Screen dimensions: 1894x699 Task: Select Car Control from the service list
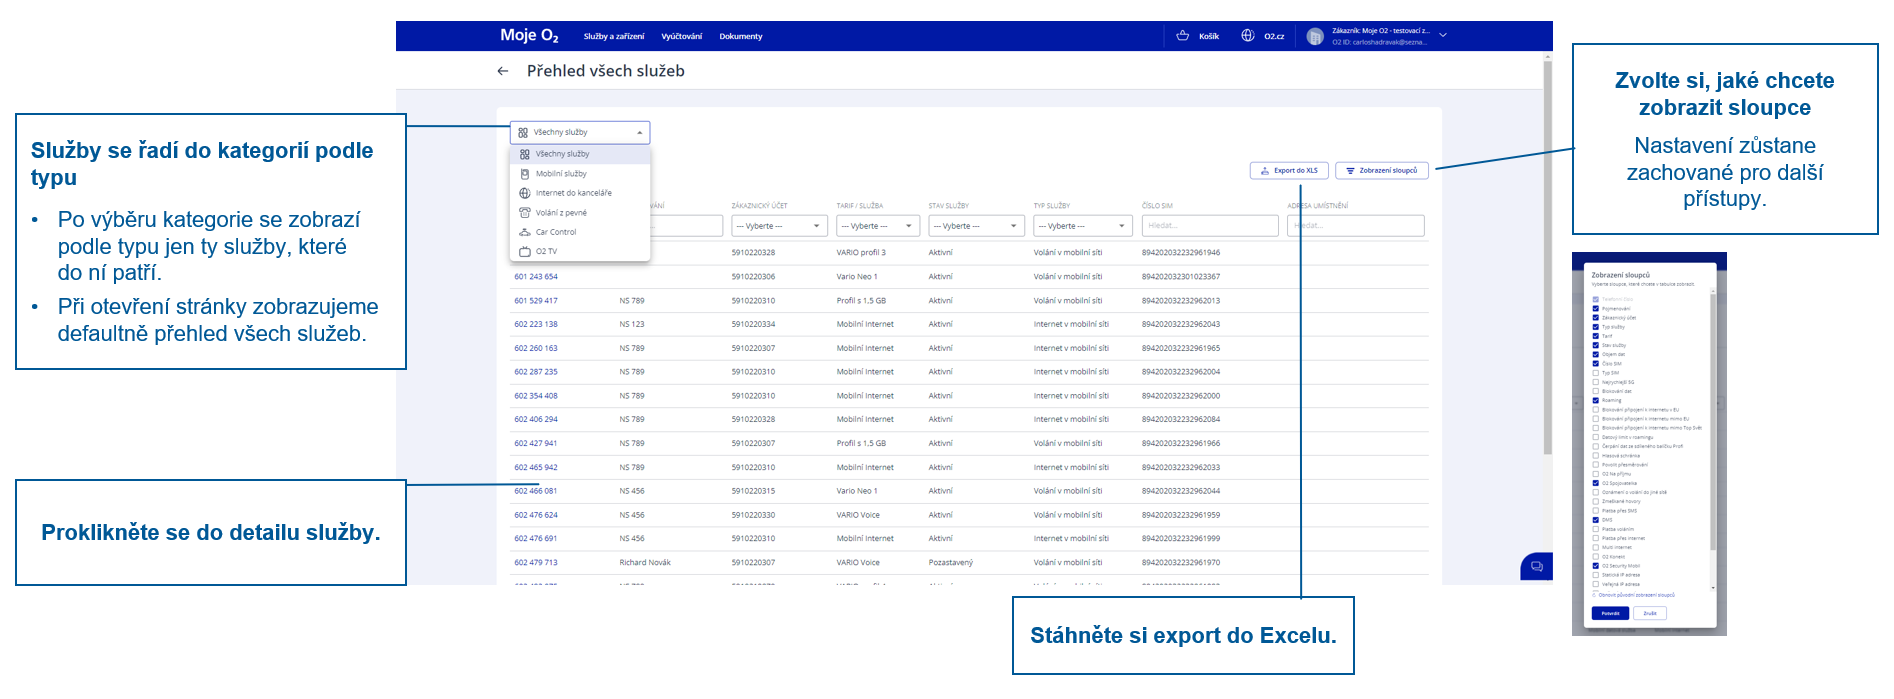[555, 232]
